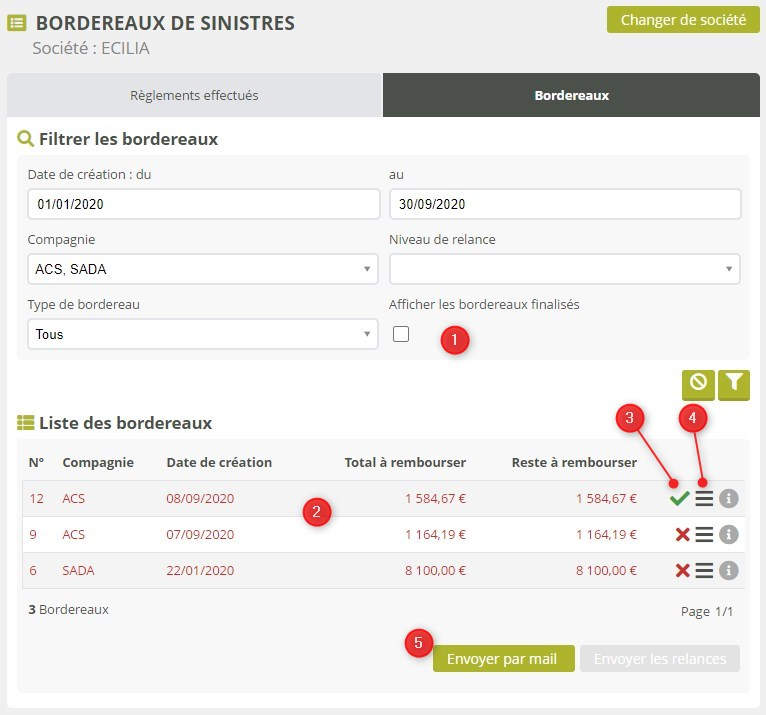Click the start date field 01/01/2020
Image resolution: width=766 pixels, height=715 pixels.
202,204
